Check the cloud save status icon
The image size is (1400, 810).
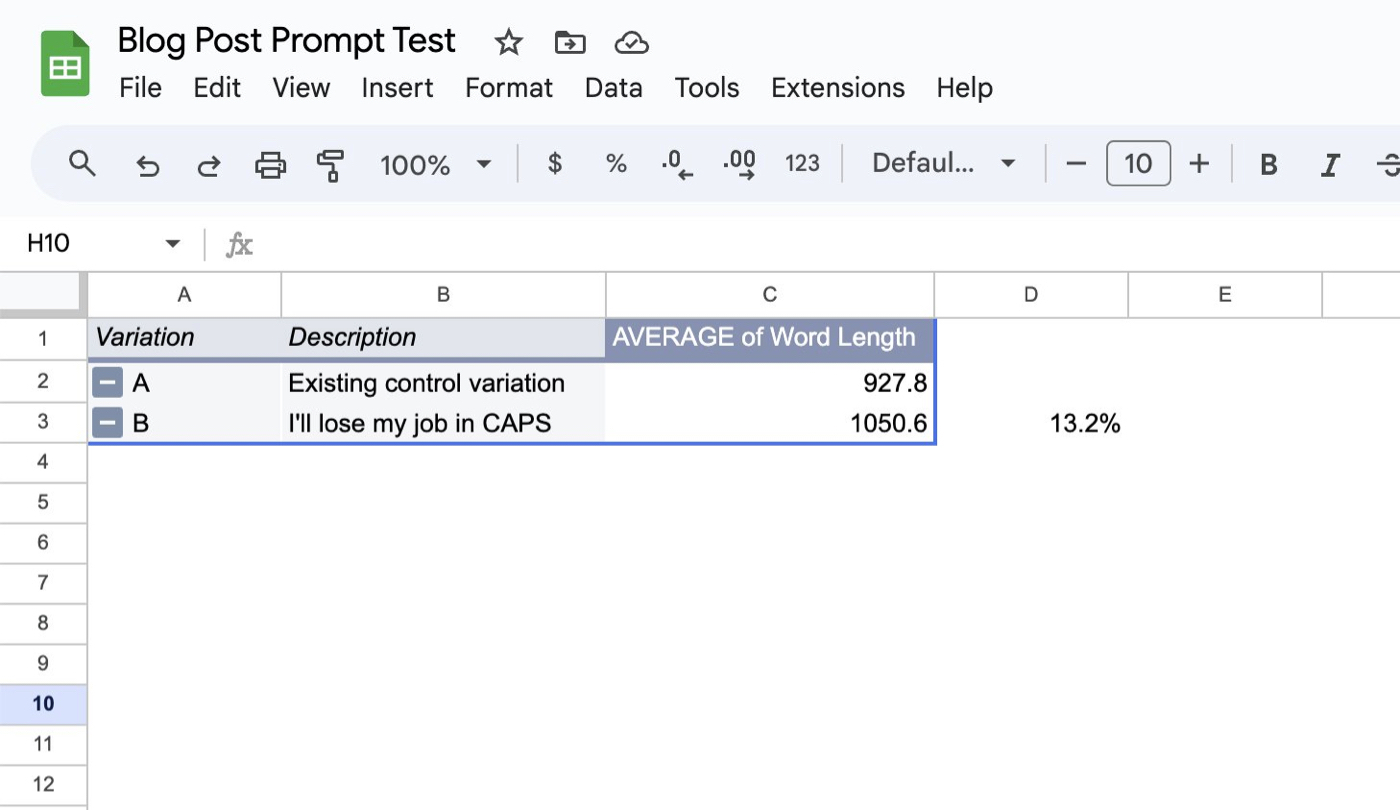[x=631, y=42]
